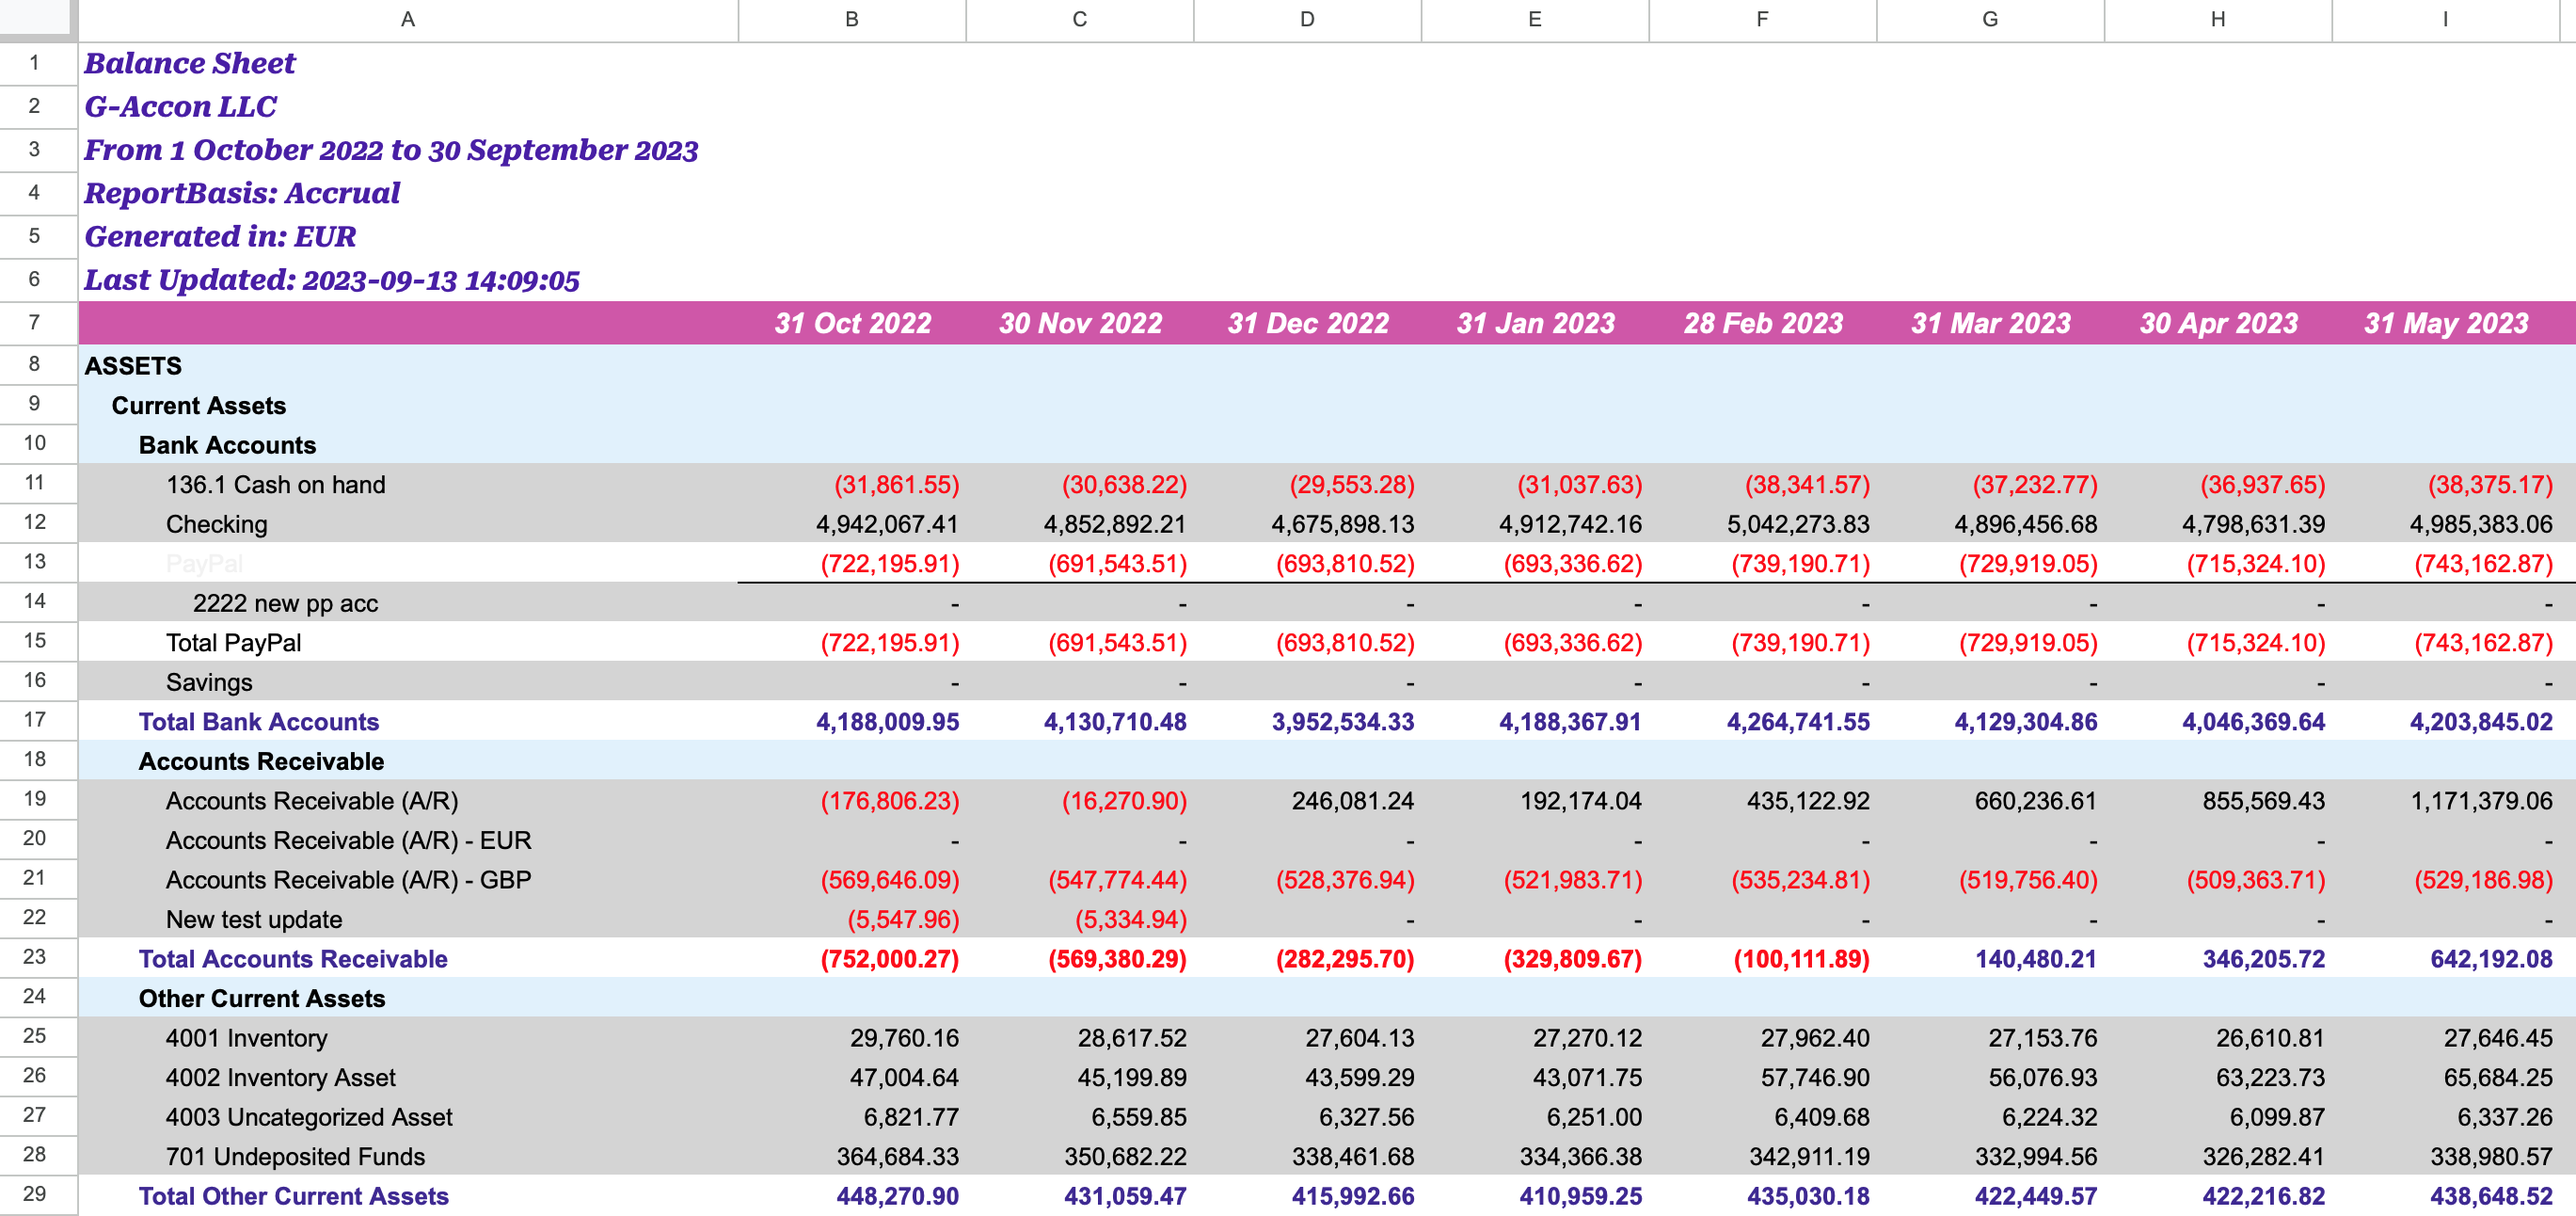Select column H header
The image size is (2576, 1216).
click(2218, 19)
